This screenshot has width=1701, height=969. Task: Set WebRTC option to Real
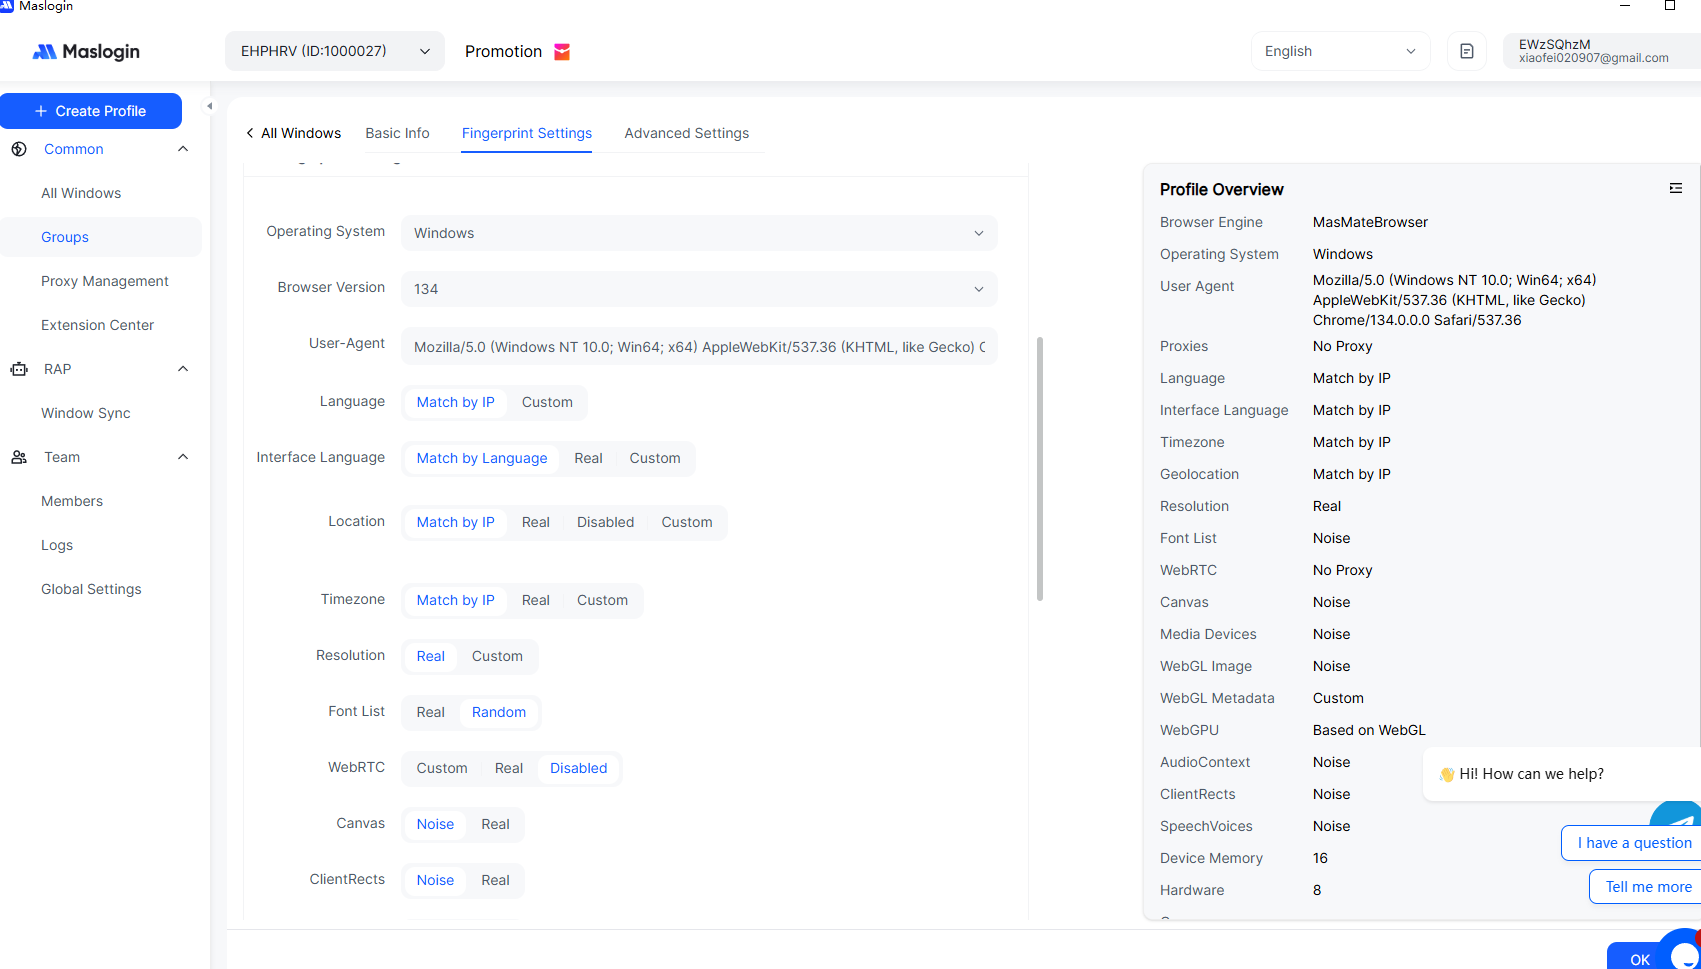508,768
